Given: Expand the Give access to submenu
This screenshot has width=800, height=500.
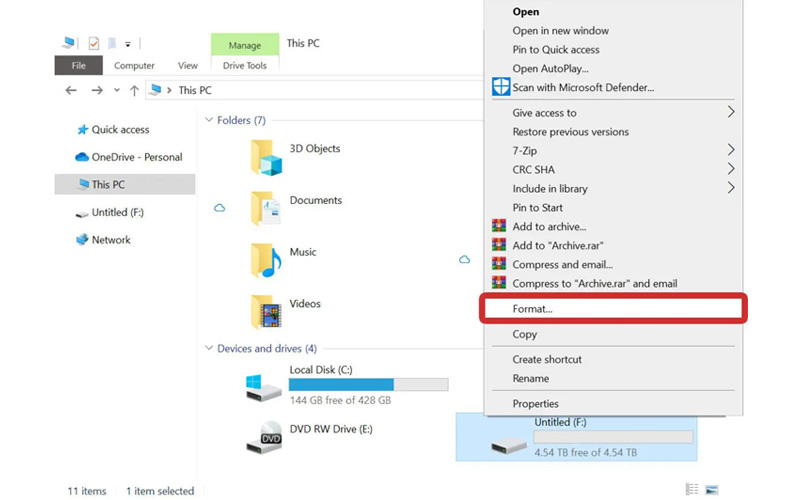Looking at the screenshot, I should pos(731,113).
